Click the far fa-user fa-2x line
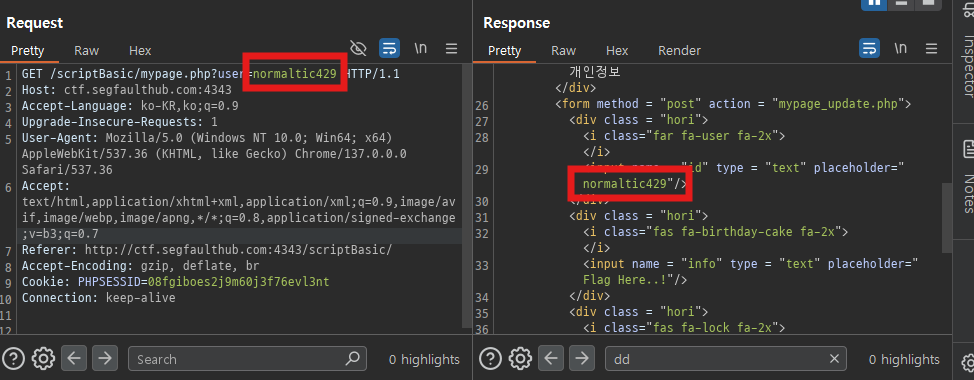The image size is (974, 380). click(684, 136)
